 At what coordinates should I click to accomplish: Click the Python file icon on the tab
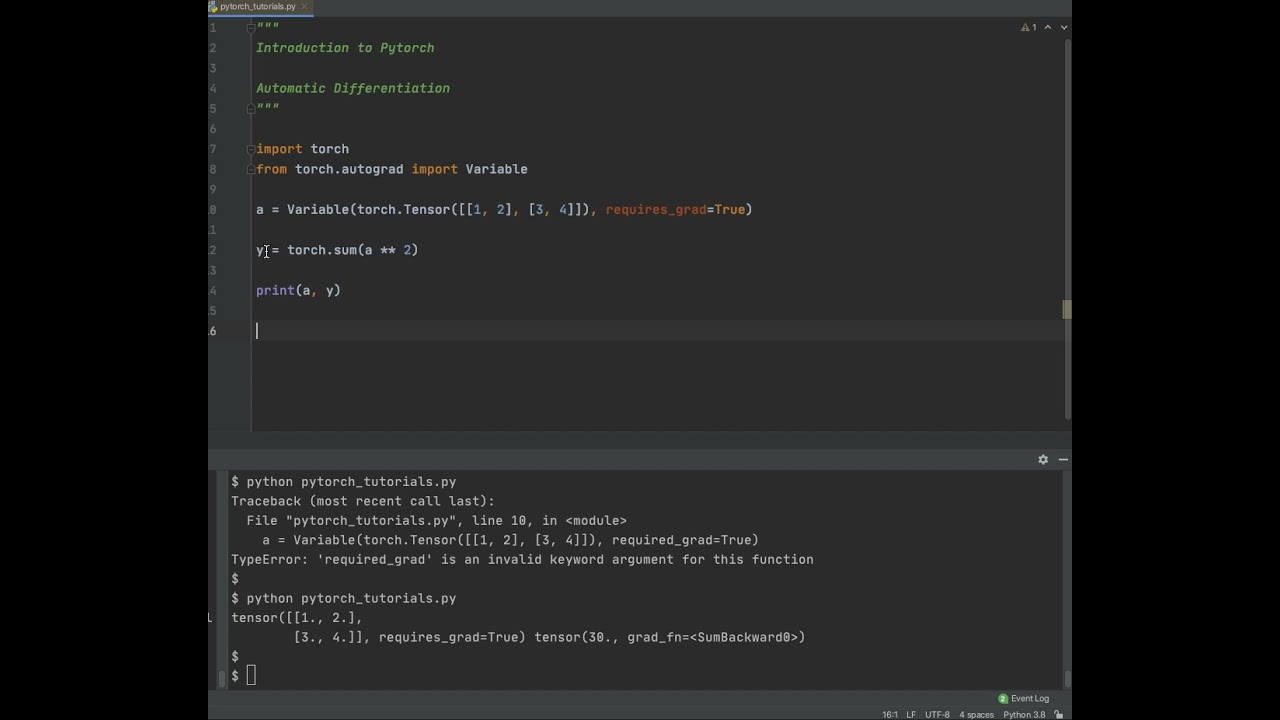213,6
